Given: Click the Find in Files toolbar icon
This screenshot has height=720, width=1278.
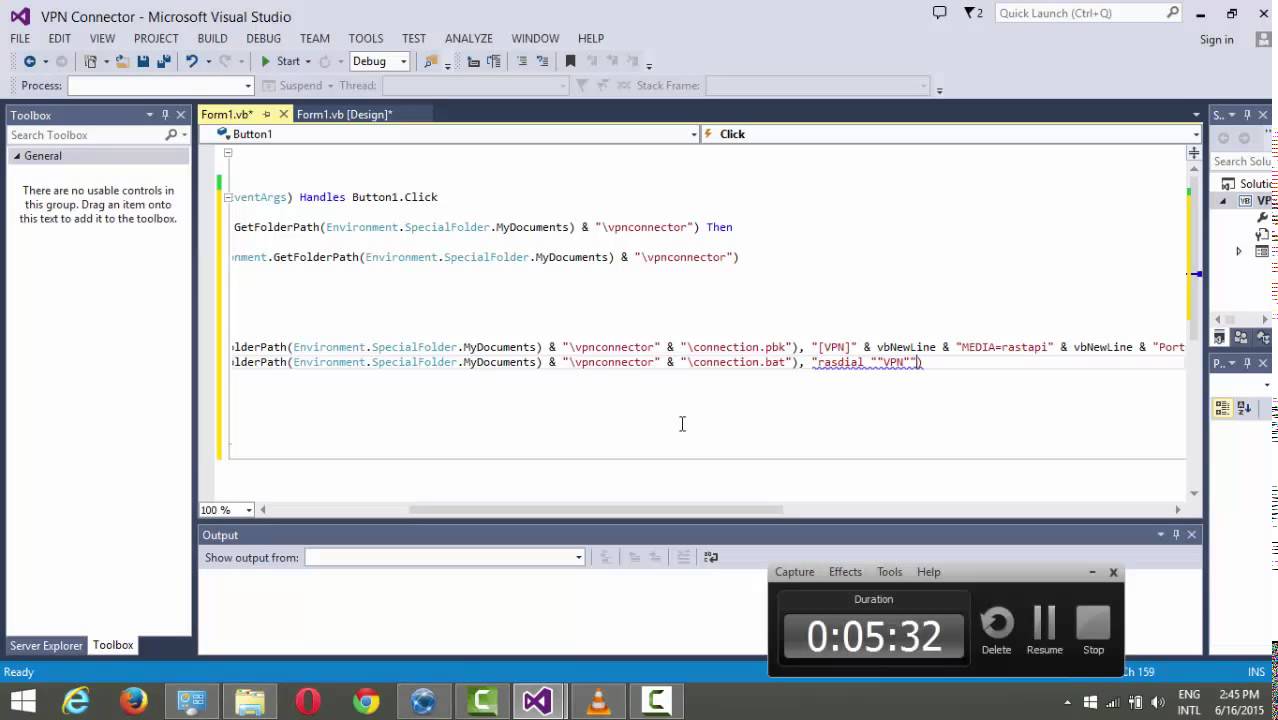Looking at the screenshot, I should click(x=431, y=62).
